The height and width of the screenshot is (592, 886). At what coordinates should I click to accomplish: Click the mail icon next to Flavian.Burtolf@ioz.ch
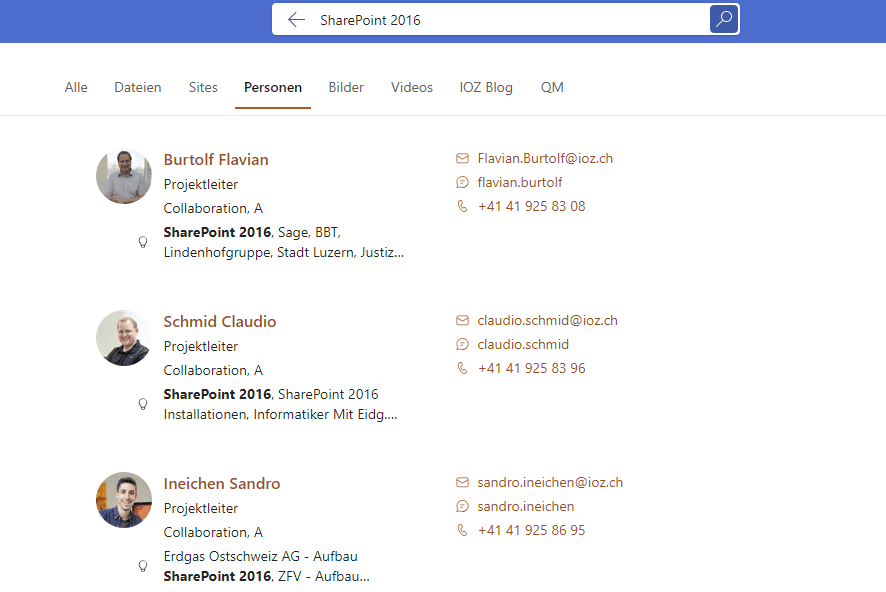tap(462, 159)
